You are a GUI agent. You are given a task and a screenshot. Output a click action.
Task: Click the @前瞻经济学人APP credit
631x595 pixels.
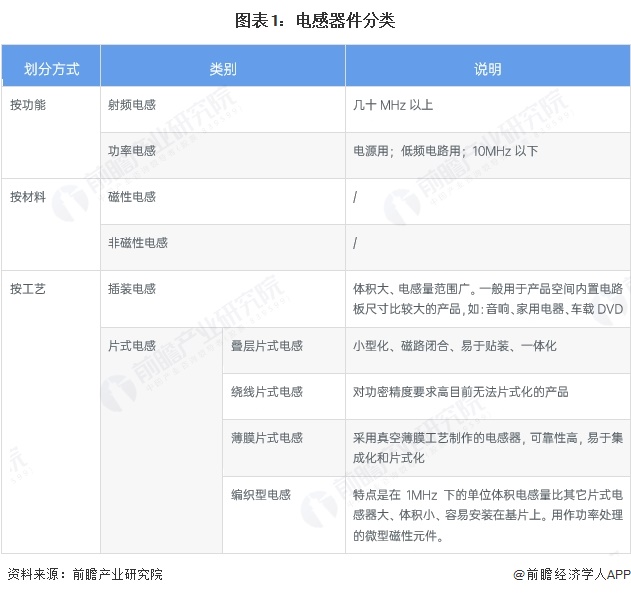point(572,574)
